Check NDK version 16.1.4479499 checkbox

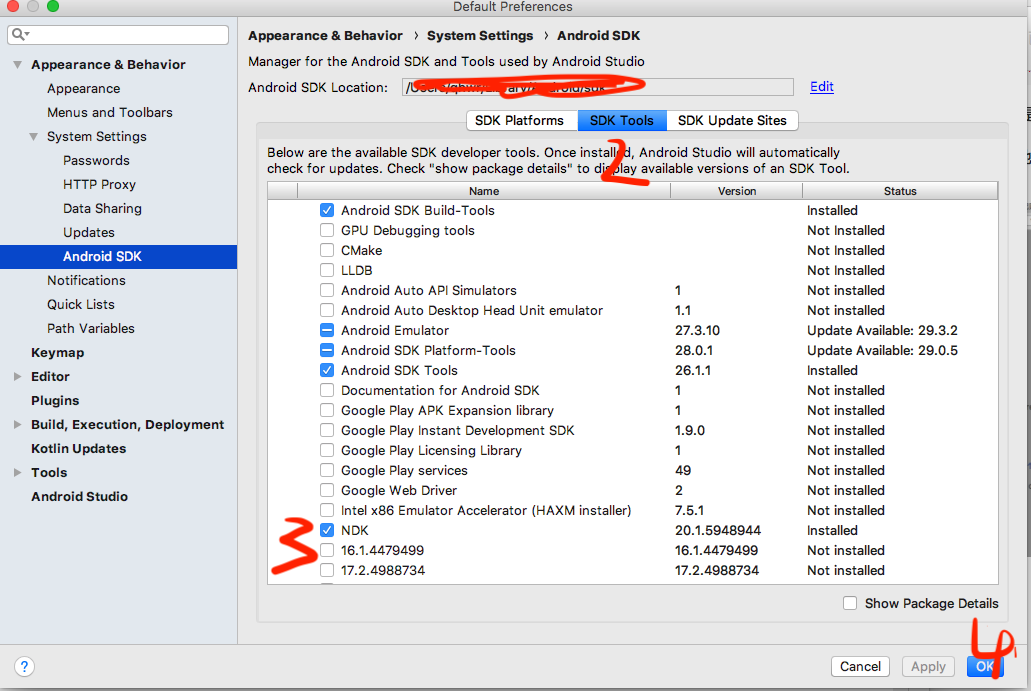pos(327,550)
